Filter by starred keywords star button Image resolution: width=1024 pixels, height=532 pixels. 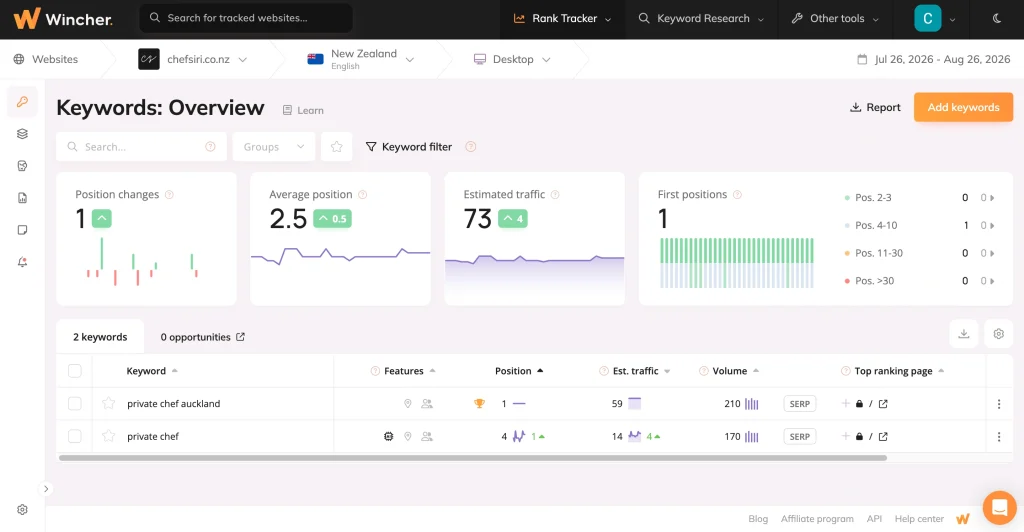(336, 147)
